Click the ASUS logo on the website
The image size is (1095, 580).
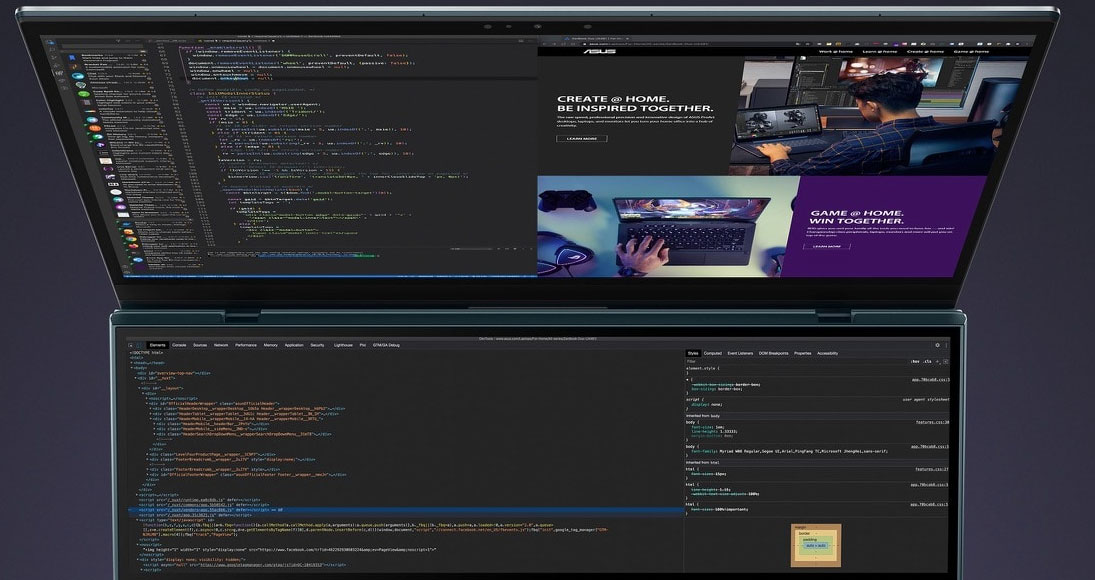598,51
